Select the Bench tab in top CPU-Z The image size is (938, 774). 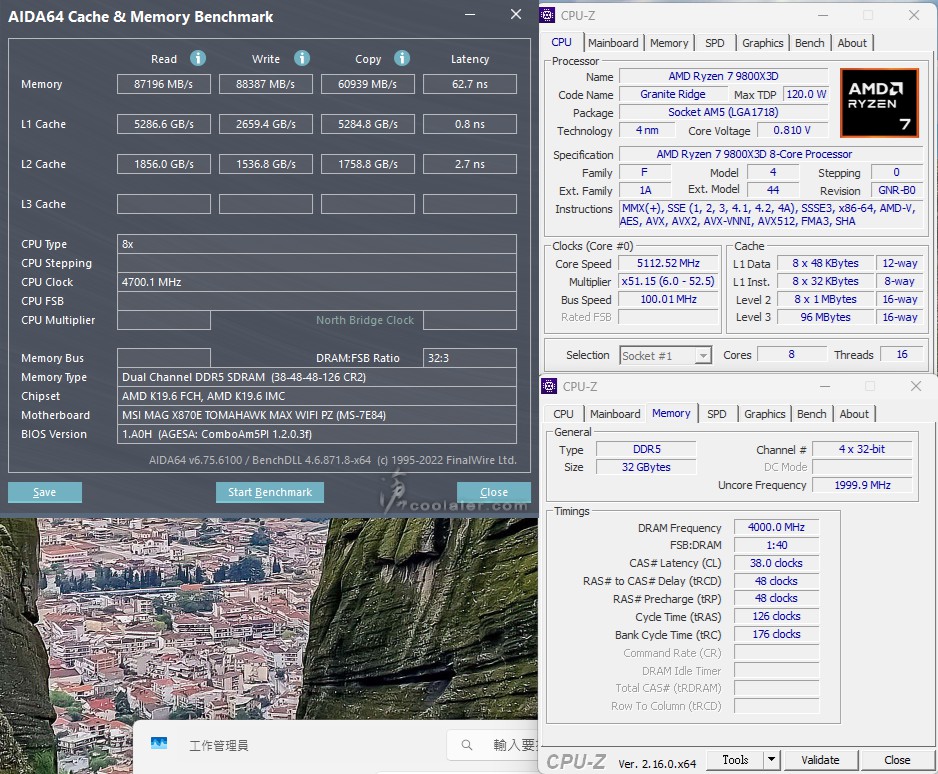pyautogui.click(x=810, y=43)
